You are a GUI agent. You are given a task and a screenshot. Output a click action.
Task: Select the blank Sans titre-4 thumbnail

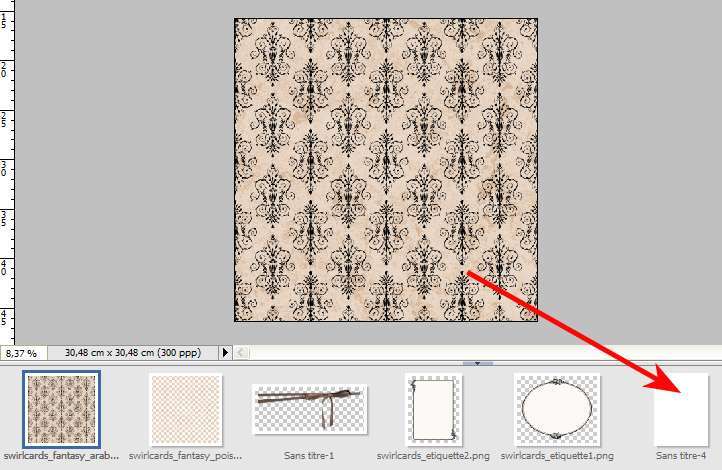681,409
